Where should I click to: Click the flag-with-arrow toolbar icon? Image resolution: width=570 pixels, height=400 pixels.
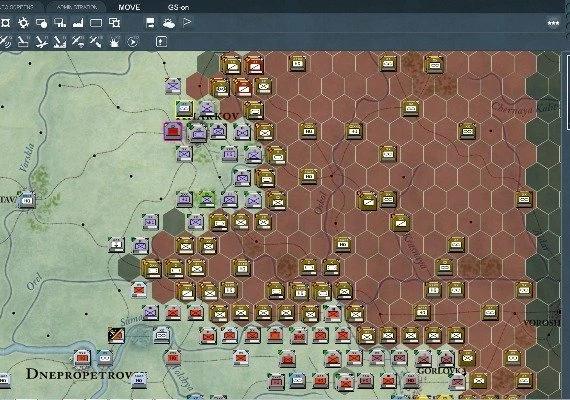(150, 23)
